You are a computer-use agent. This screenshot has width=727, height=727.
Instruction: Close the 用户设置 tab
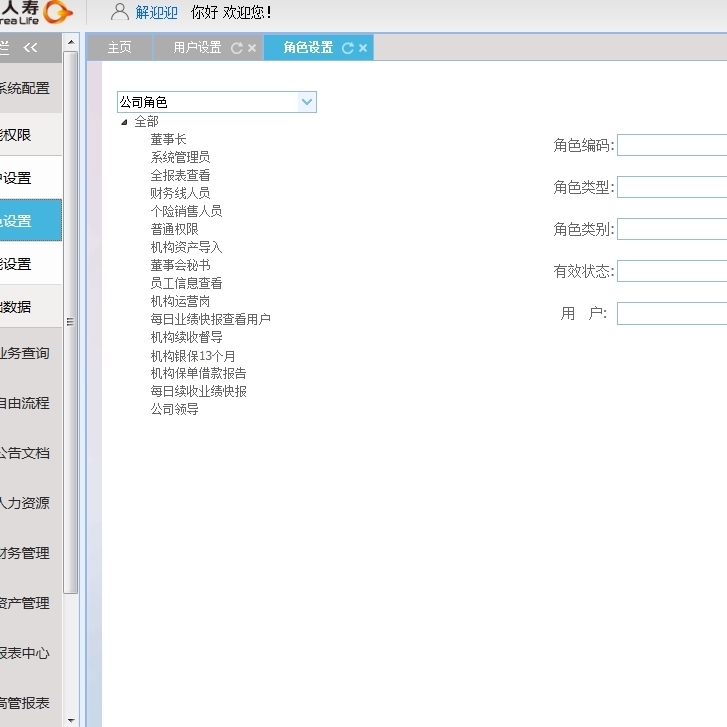click(x=252, y=48)
